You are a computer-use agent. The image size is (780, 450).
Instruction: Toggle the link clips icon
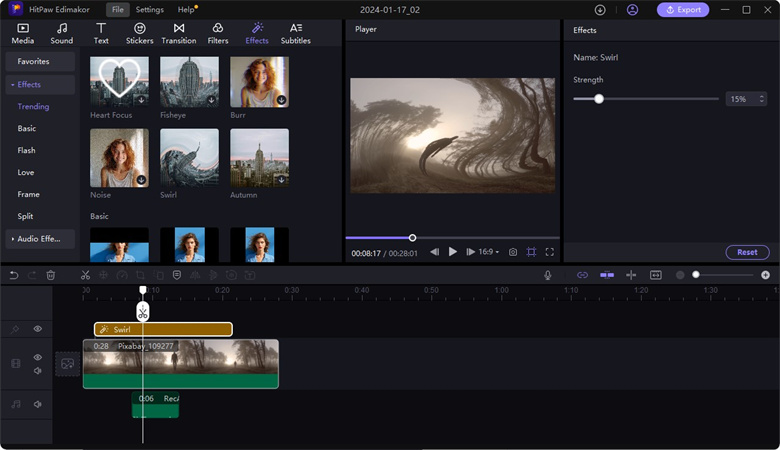pyautogui.click(x=583, y=275)
